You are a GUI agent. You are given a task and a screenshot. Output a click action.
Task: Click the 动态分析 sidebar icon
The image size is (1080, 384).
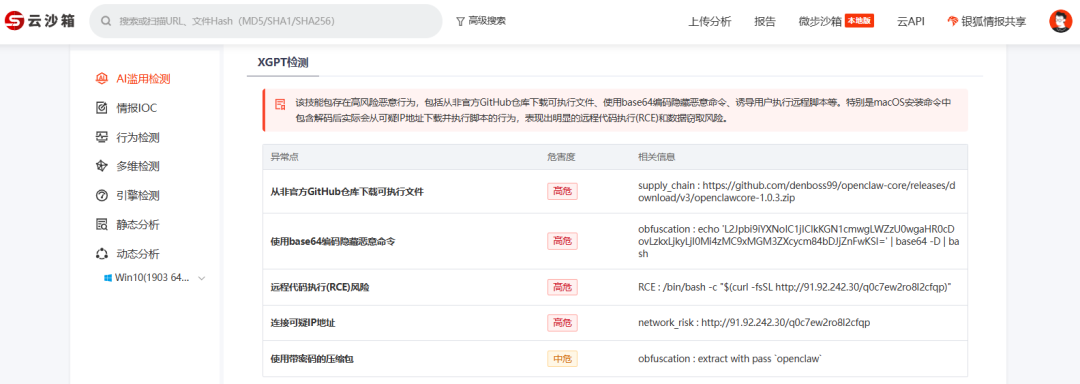pos(101,254)
